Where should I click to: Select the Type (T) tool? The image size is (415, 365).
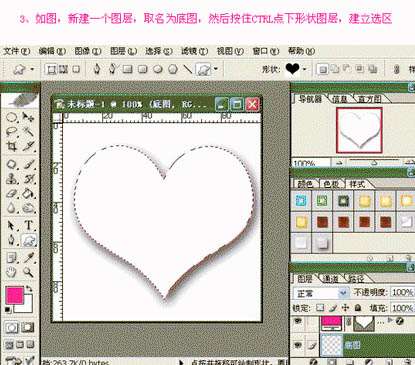coord(29,226)
